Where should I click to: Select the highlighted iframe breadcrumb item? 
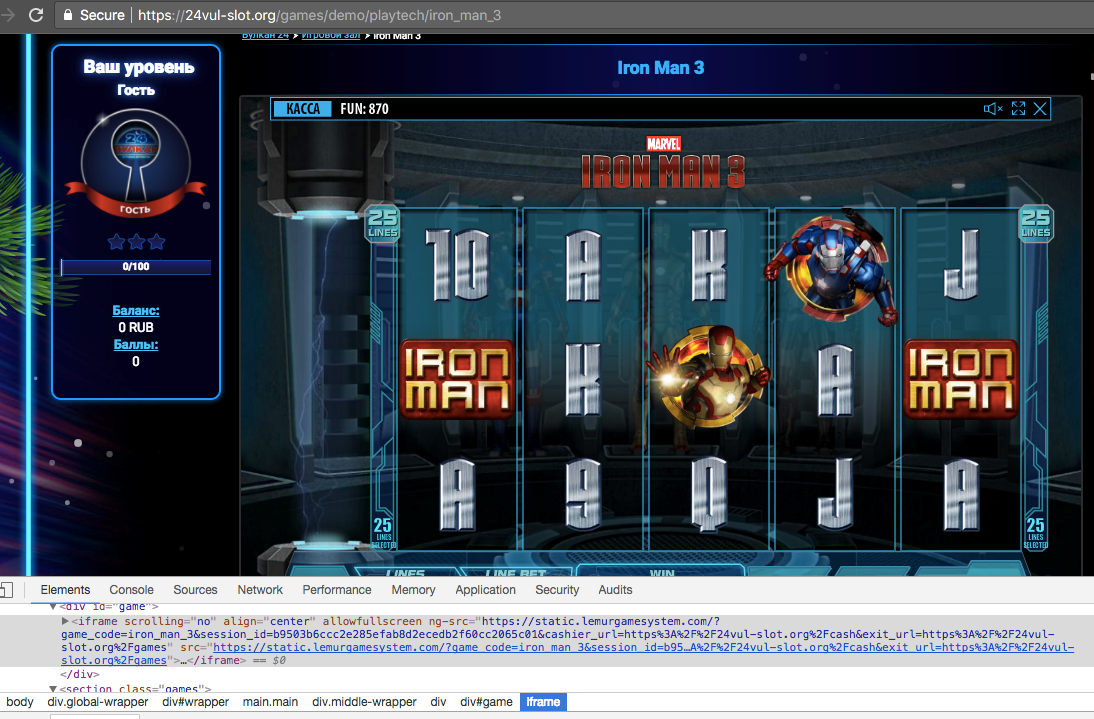click(x=543, y=702)
